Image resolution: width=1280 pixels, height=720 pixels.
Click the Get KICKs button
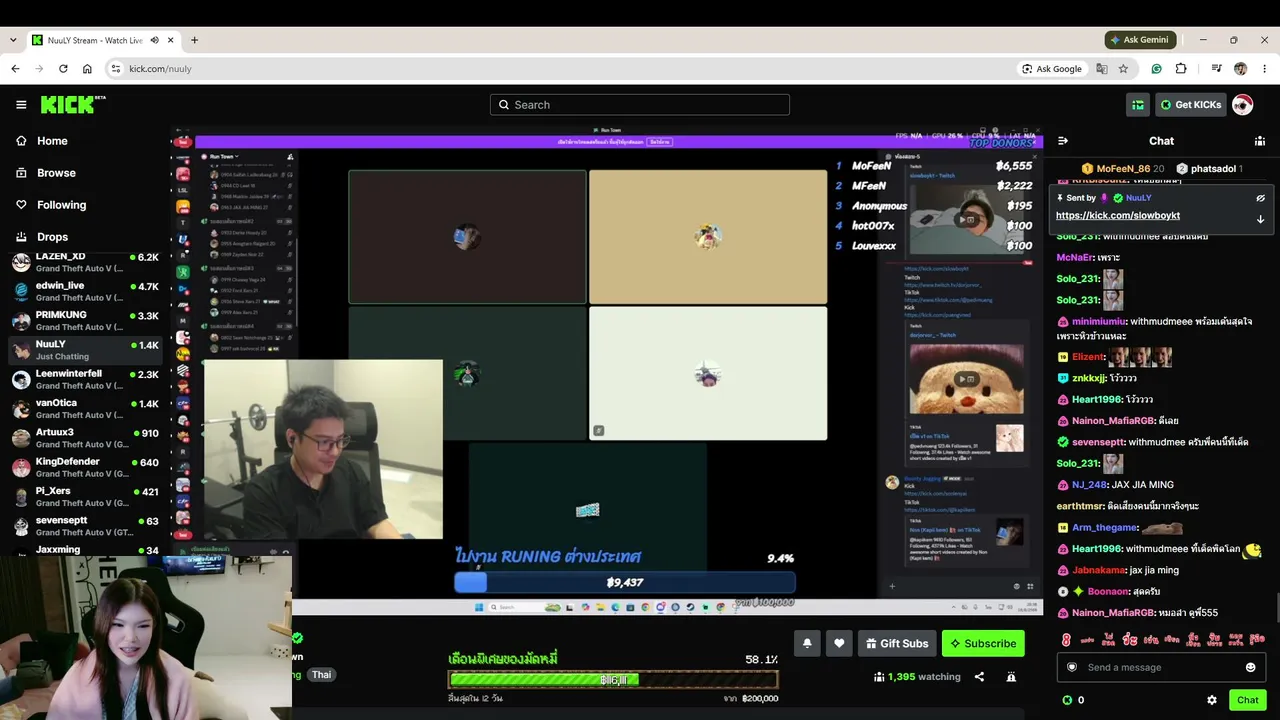tap(1190, 105)
